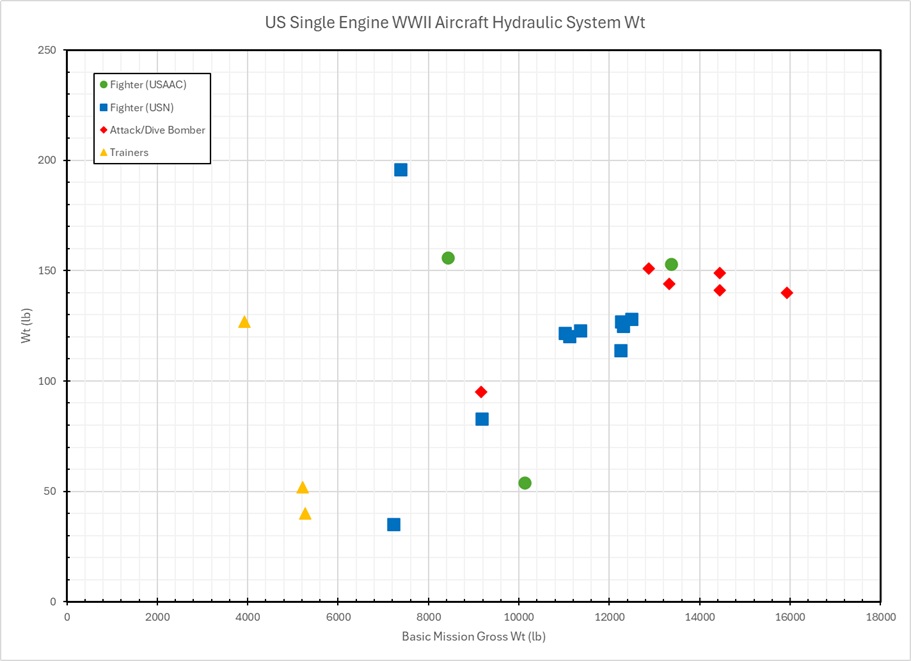Click the 'Fighter (USAAC)' legend label
Screen dimensions: 911x661
coord(148,84)
